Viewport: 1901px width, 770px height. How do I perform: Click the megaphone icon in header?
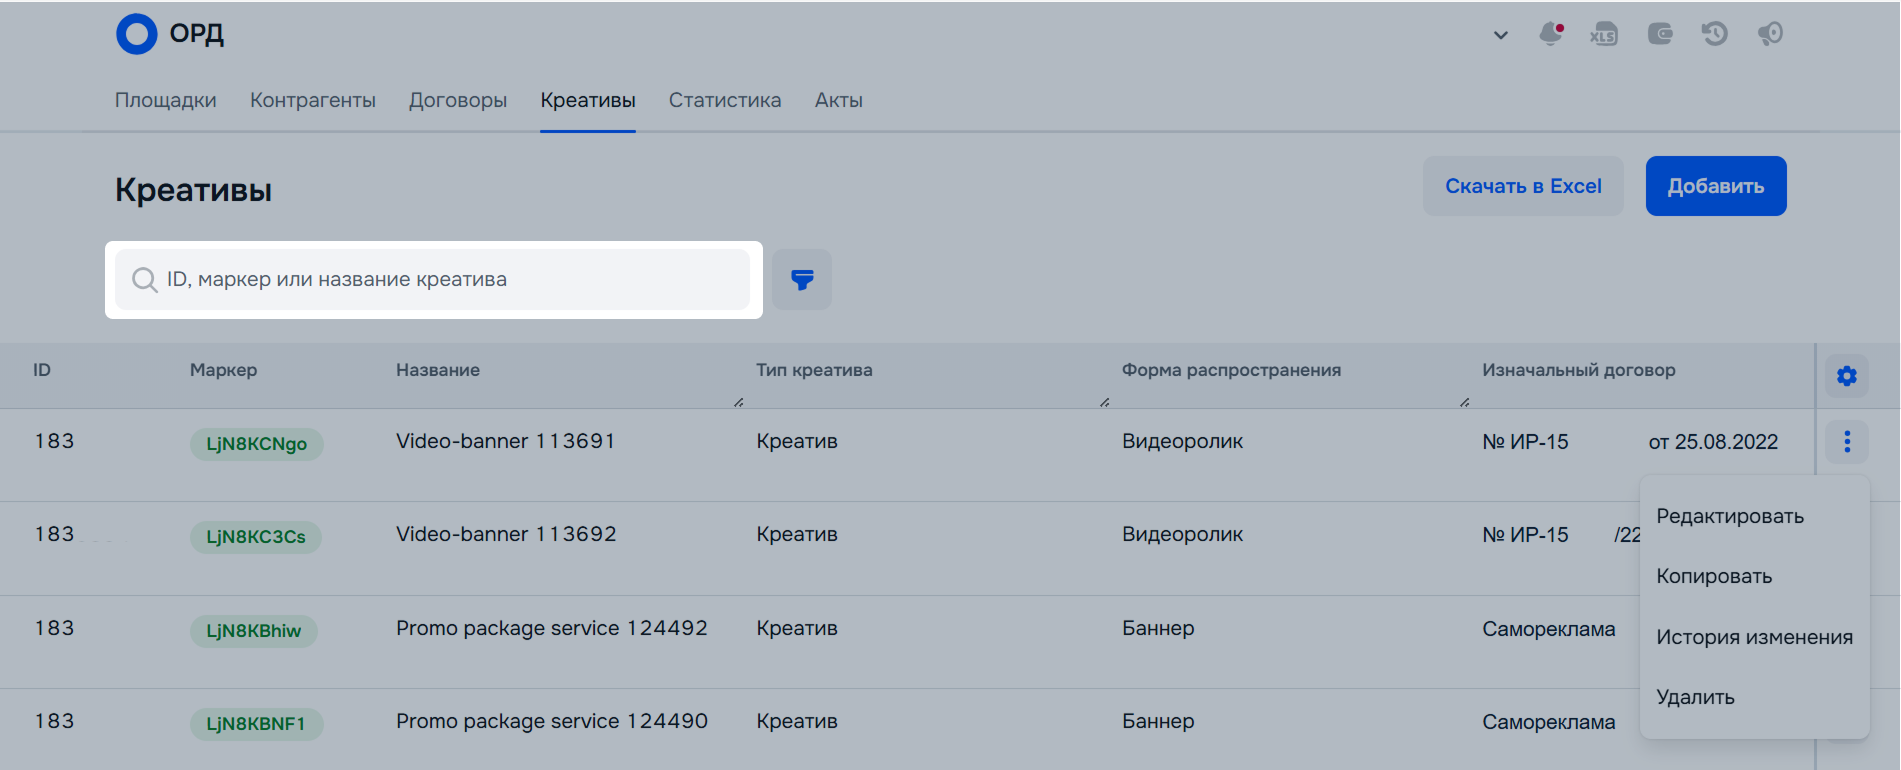click(x=1770, y=34)
